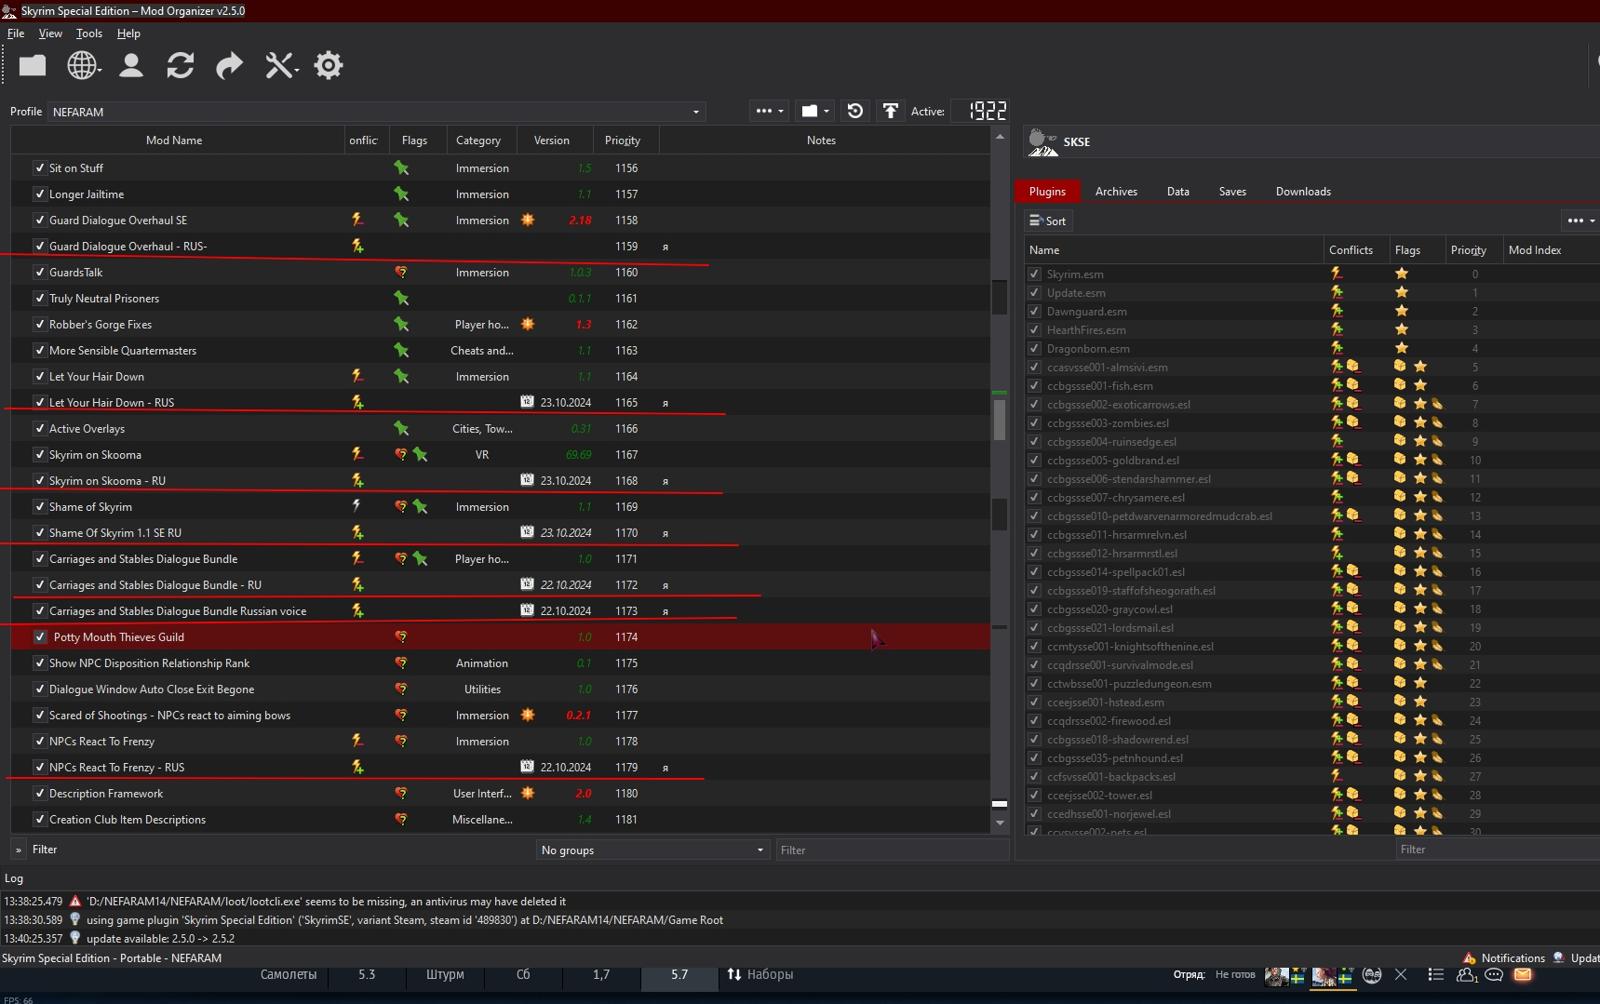Switch to the Saves tab

[1232, 191]
